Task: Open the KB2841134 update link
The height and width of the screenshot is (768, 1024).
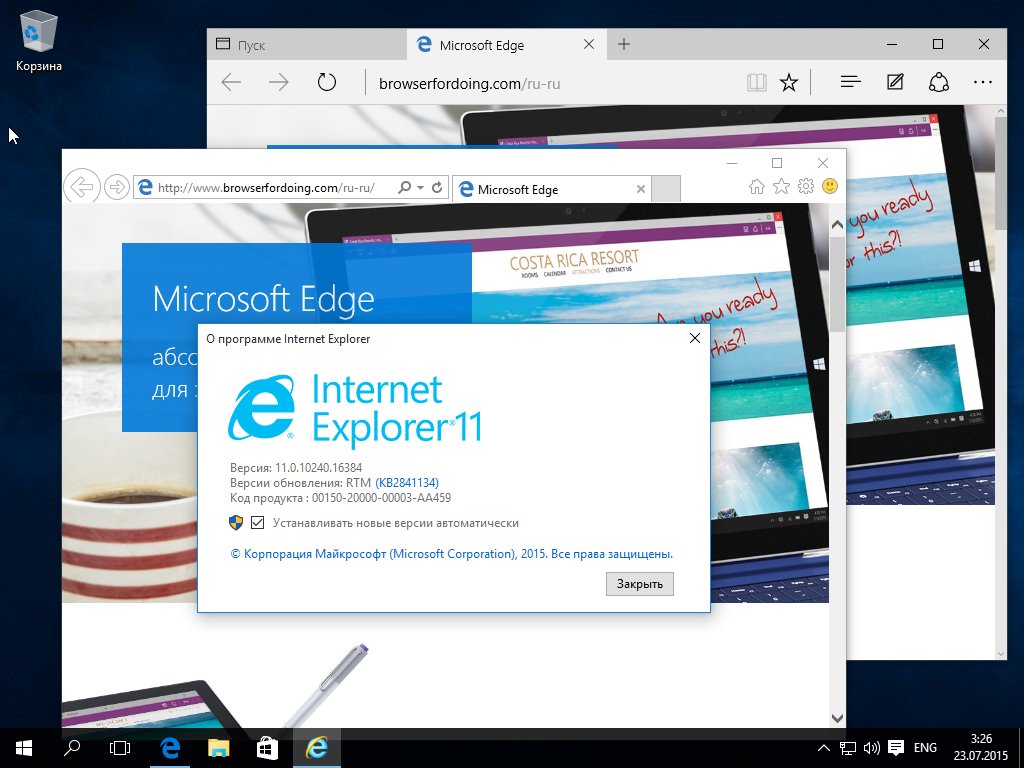Action: pyautogui.click(x=407, y=483)
